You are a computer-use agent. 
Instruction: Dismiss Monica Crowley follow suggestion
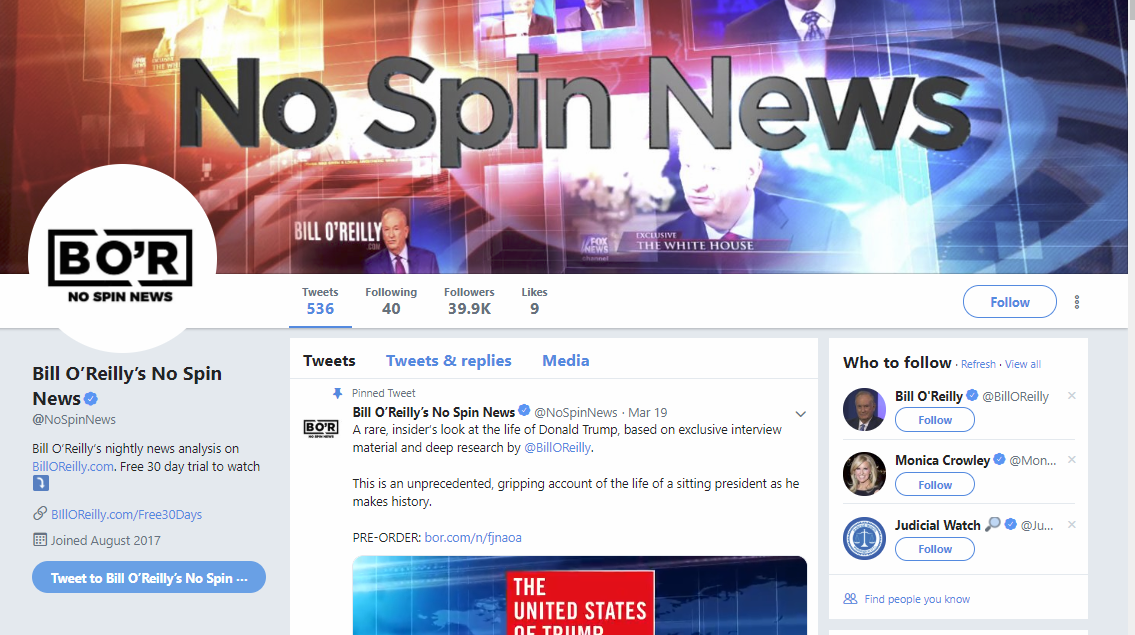click(1071, 460)
